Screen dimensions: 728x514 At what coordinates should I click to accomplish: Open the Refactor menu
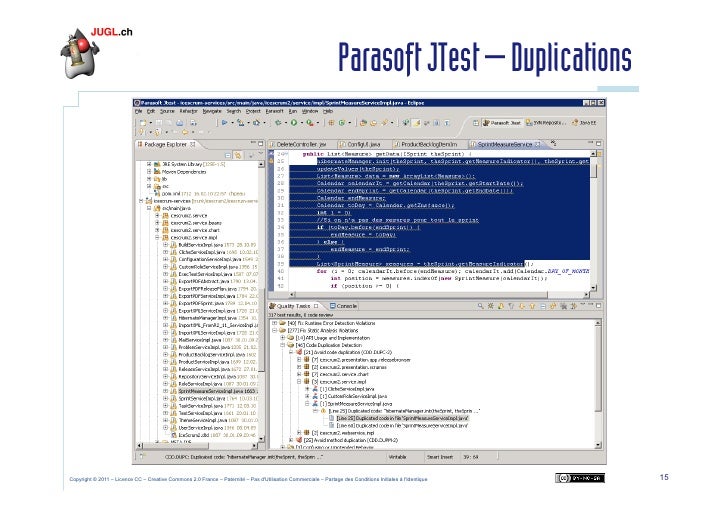[188, 111]
